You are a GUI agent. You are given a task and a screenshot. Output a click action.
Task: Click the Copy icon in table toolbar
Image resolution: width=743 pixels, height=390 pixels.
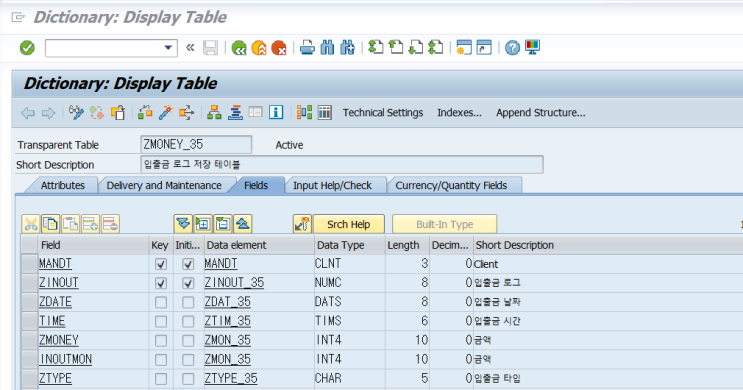(x=51, y=224)
